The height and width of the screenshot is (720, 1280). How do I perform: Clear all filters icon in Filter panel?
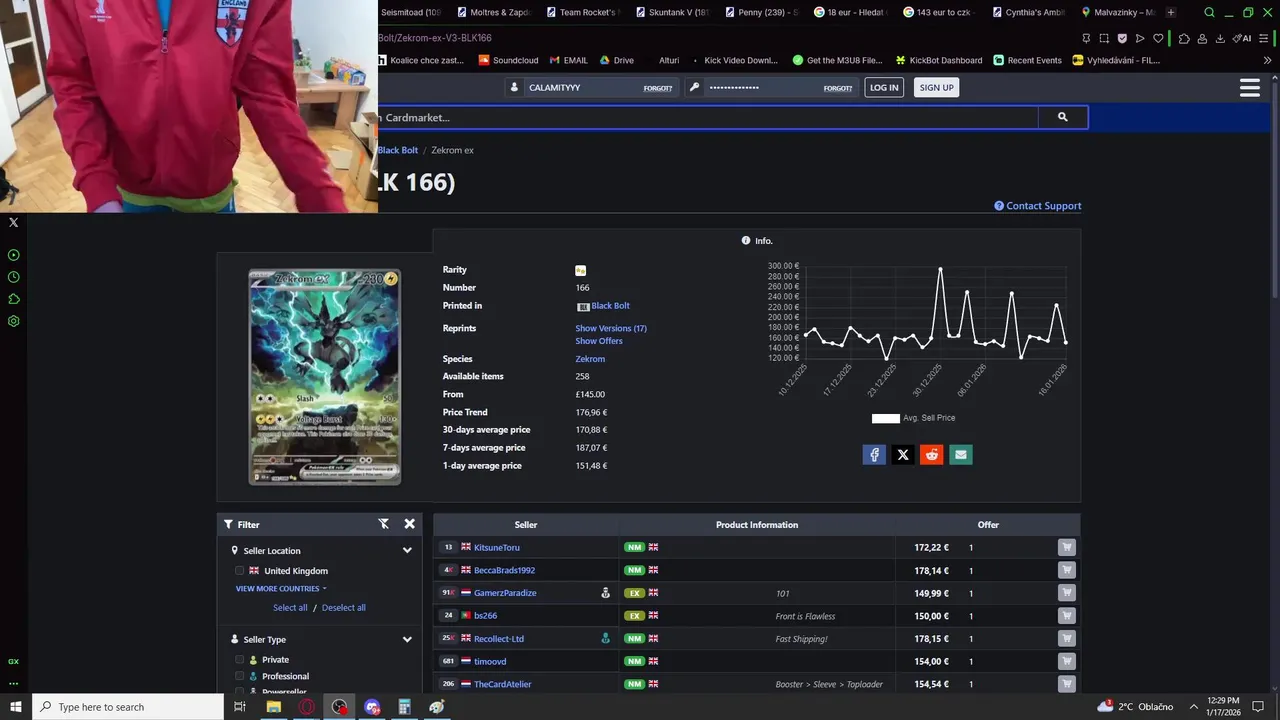point(383,524)
